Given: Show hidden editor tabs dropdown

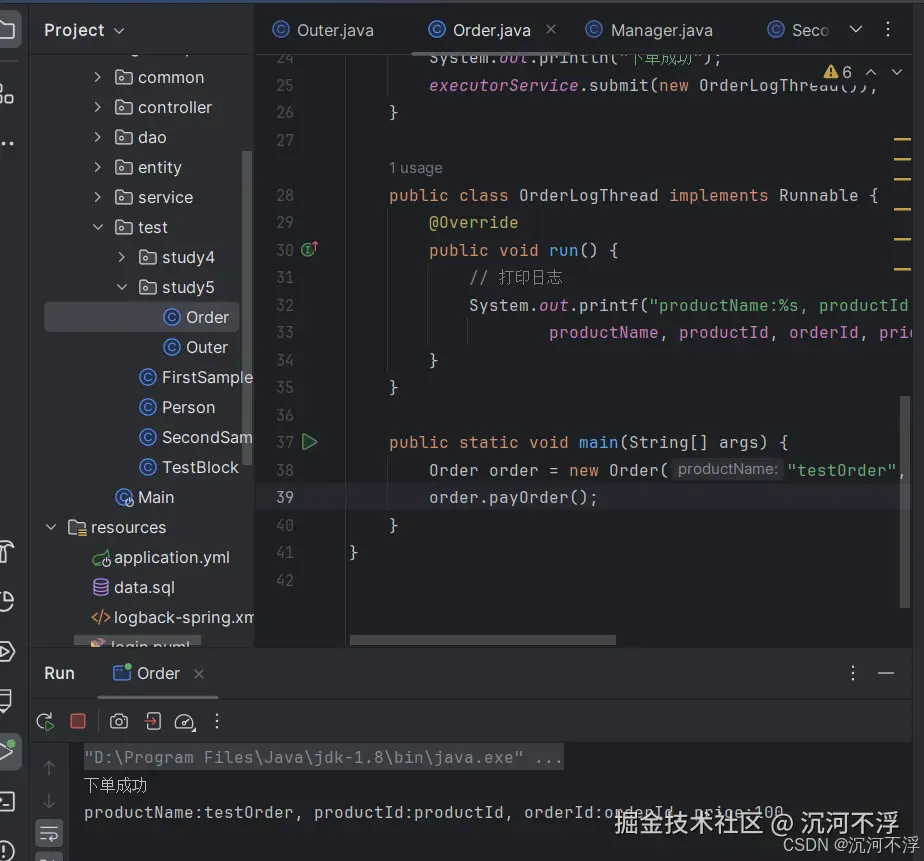Looking at the screenshot, I should [856, 29].
